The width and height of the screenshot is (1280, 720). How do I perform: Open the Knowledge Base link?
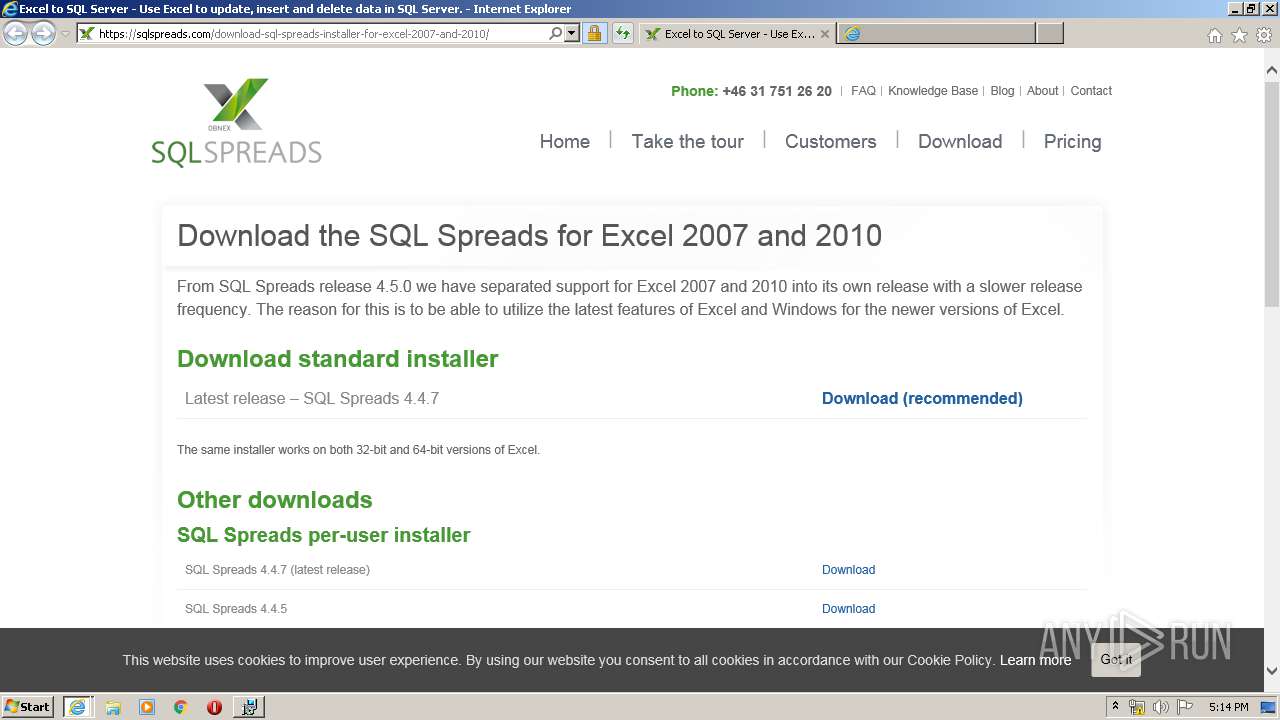pos(933,91)
